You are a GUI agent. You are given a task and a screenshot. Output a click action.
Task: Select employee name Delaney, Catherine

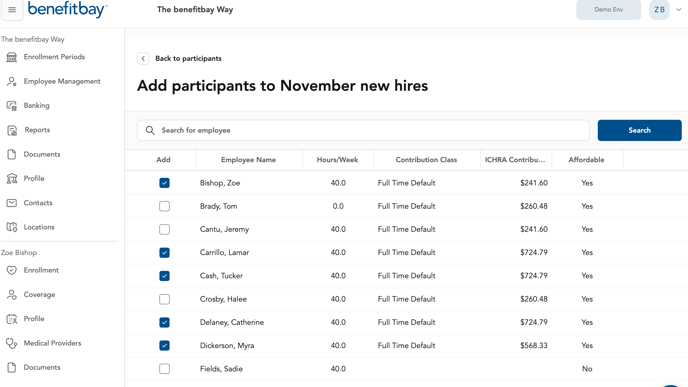point(232,322)
